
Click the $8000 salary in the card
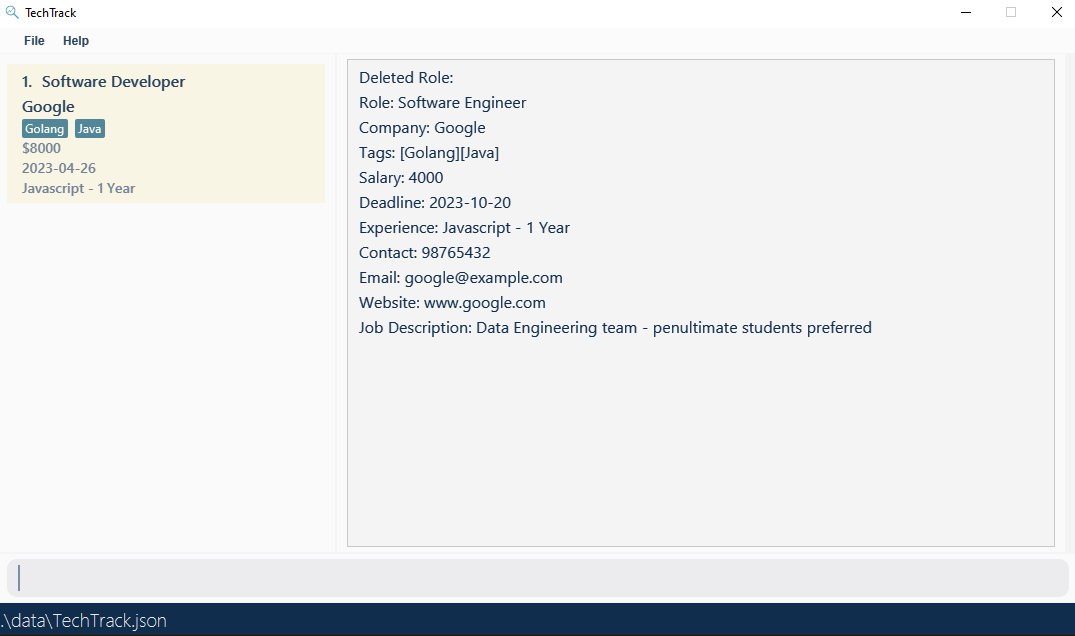[41, 148]
